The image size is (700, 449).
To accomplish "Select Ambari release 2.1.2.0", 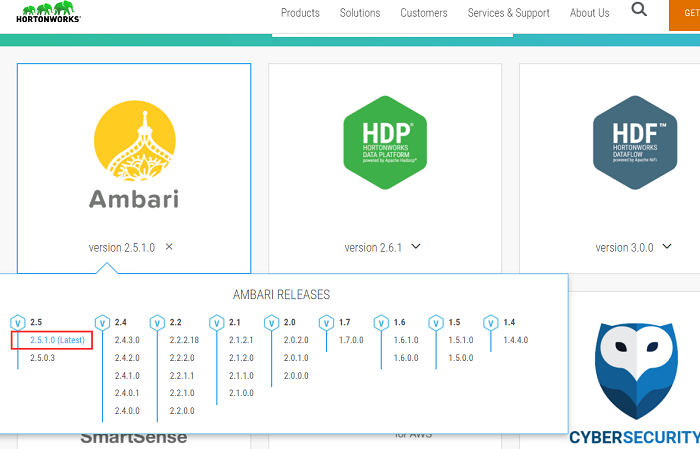I will (241, 358).
